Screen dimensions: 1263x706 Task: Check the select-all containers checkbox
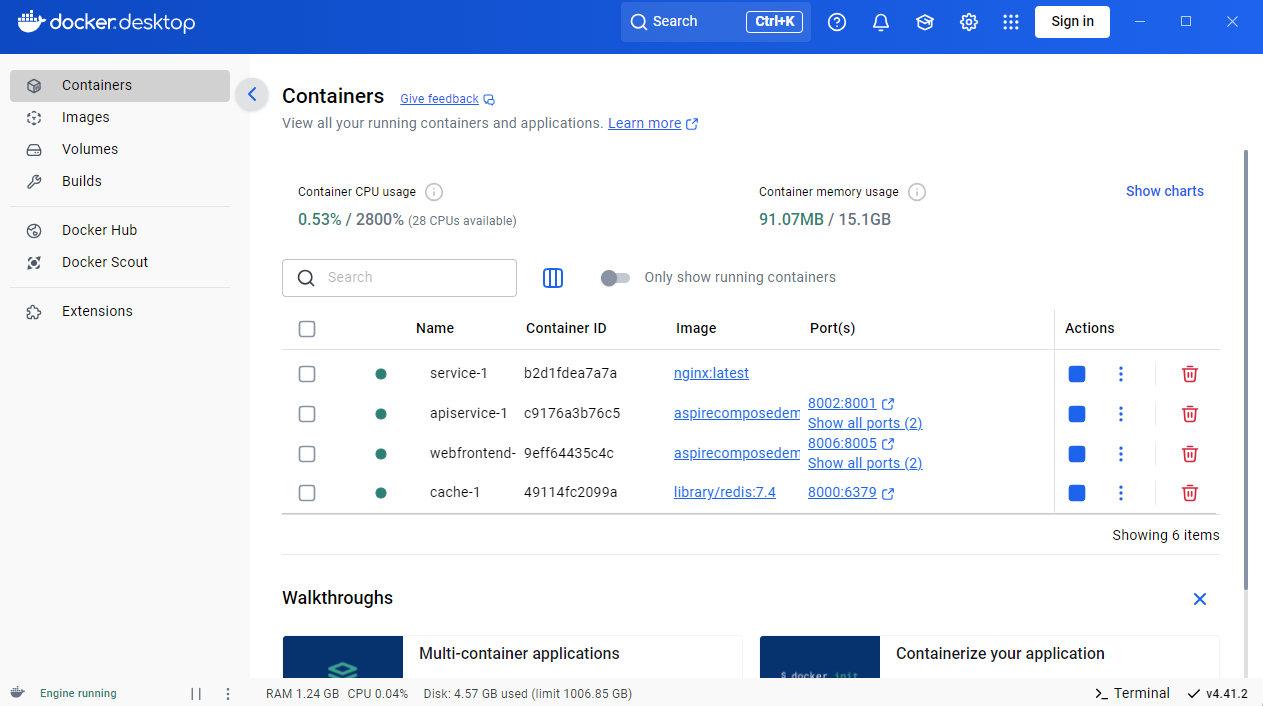tap(307, 329)
